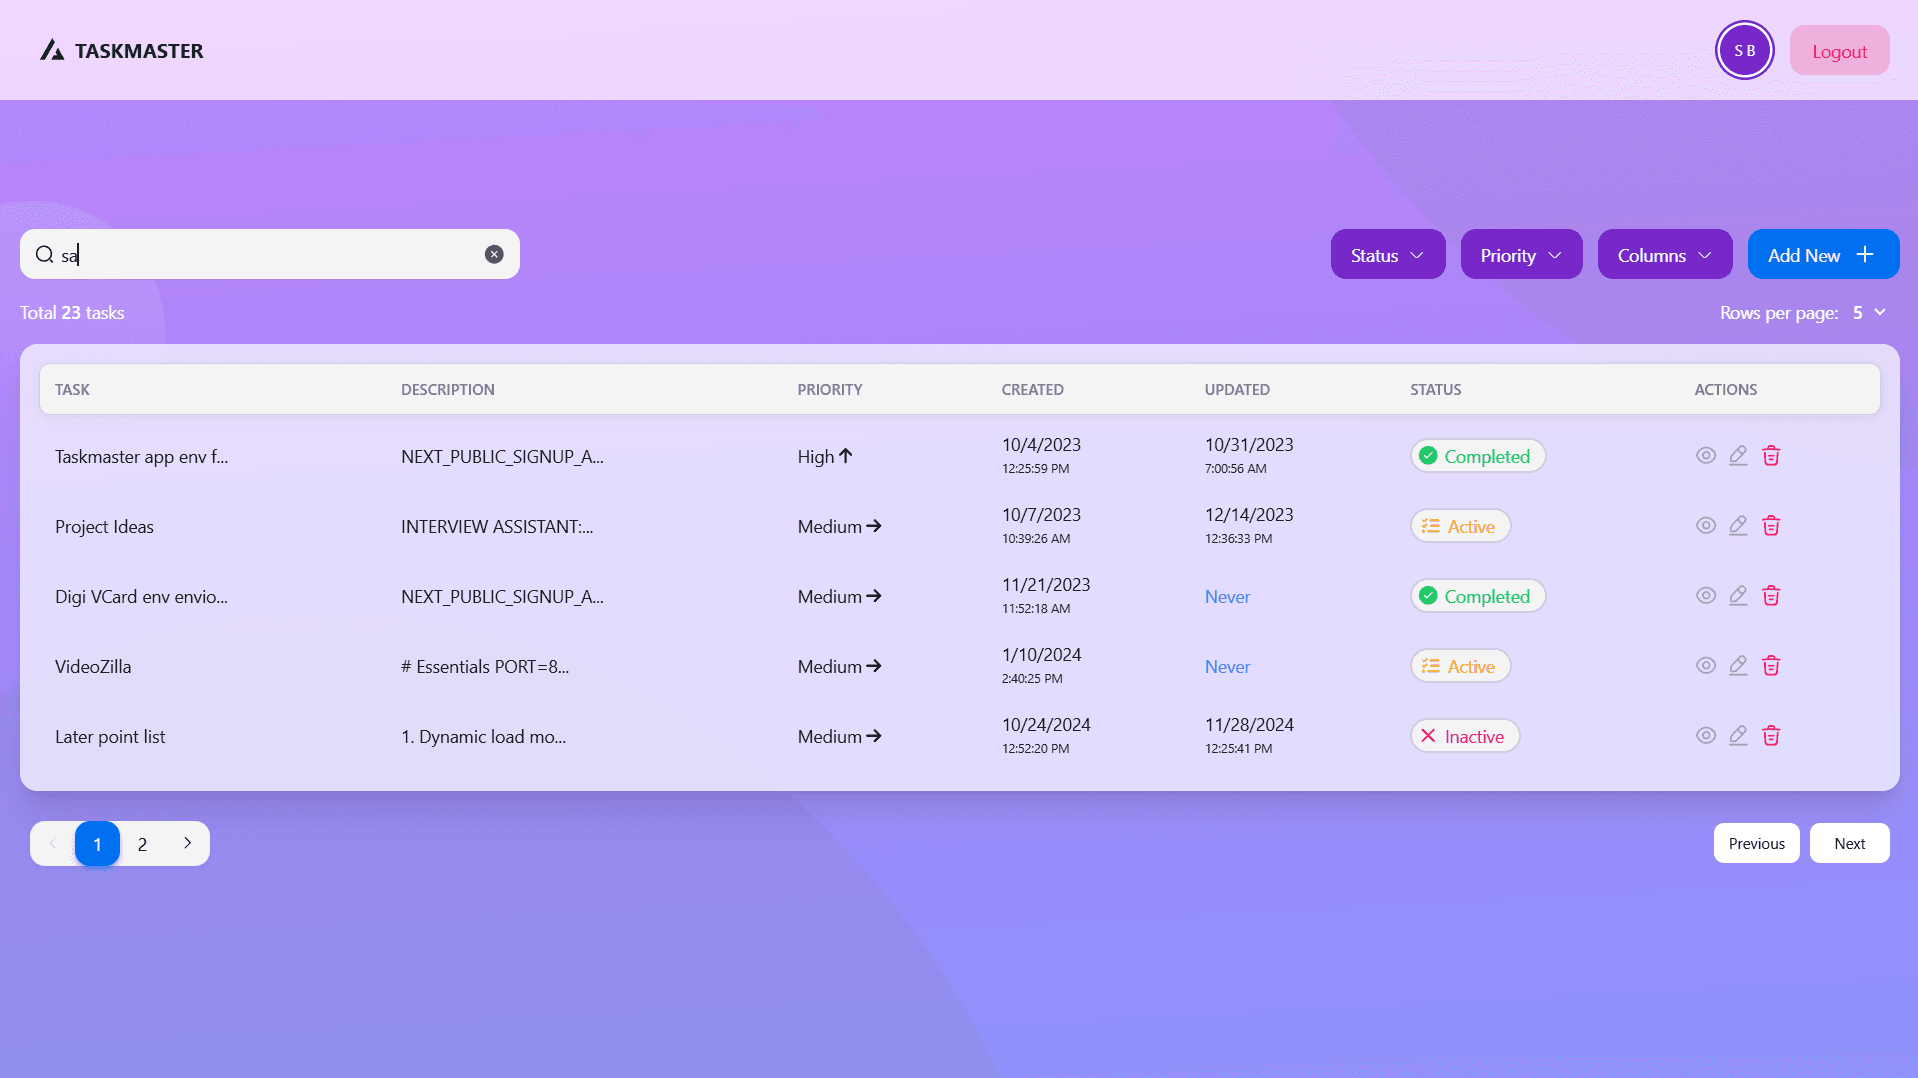Edit the VideoZilla task
This screenshot has height=1078, width=1918.
(x=1738, y=666)
